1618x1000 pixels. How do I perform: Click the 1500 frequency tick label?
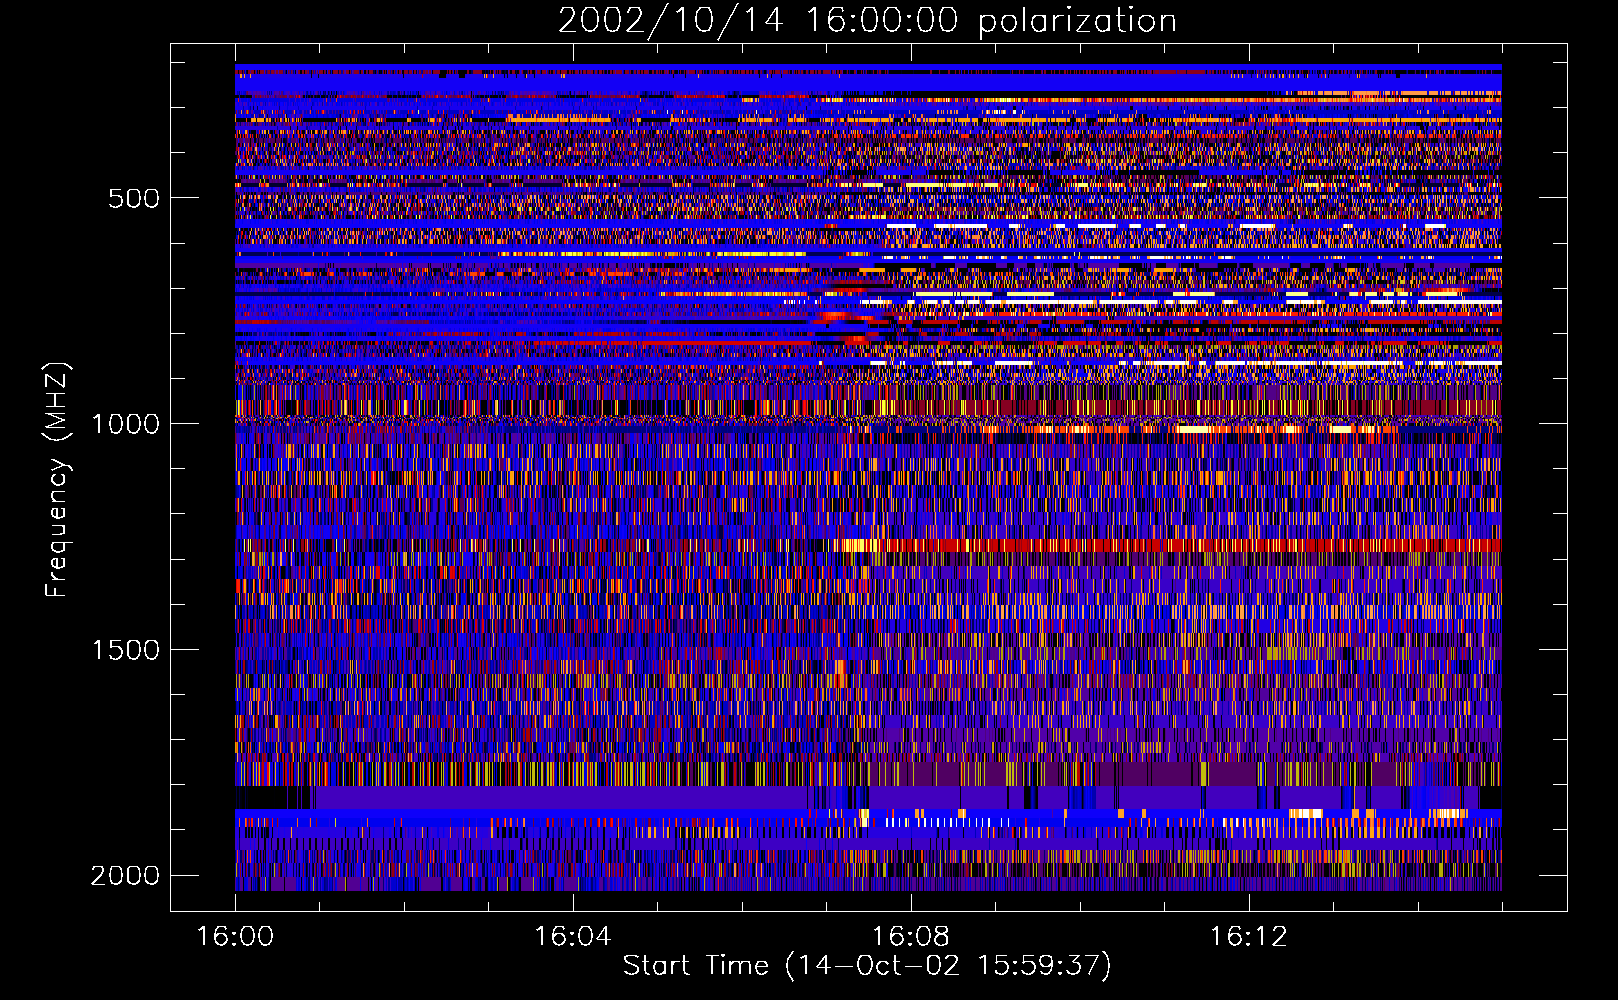[125, 650]
